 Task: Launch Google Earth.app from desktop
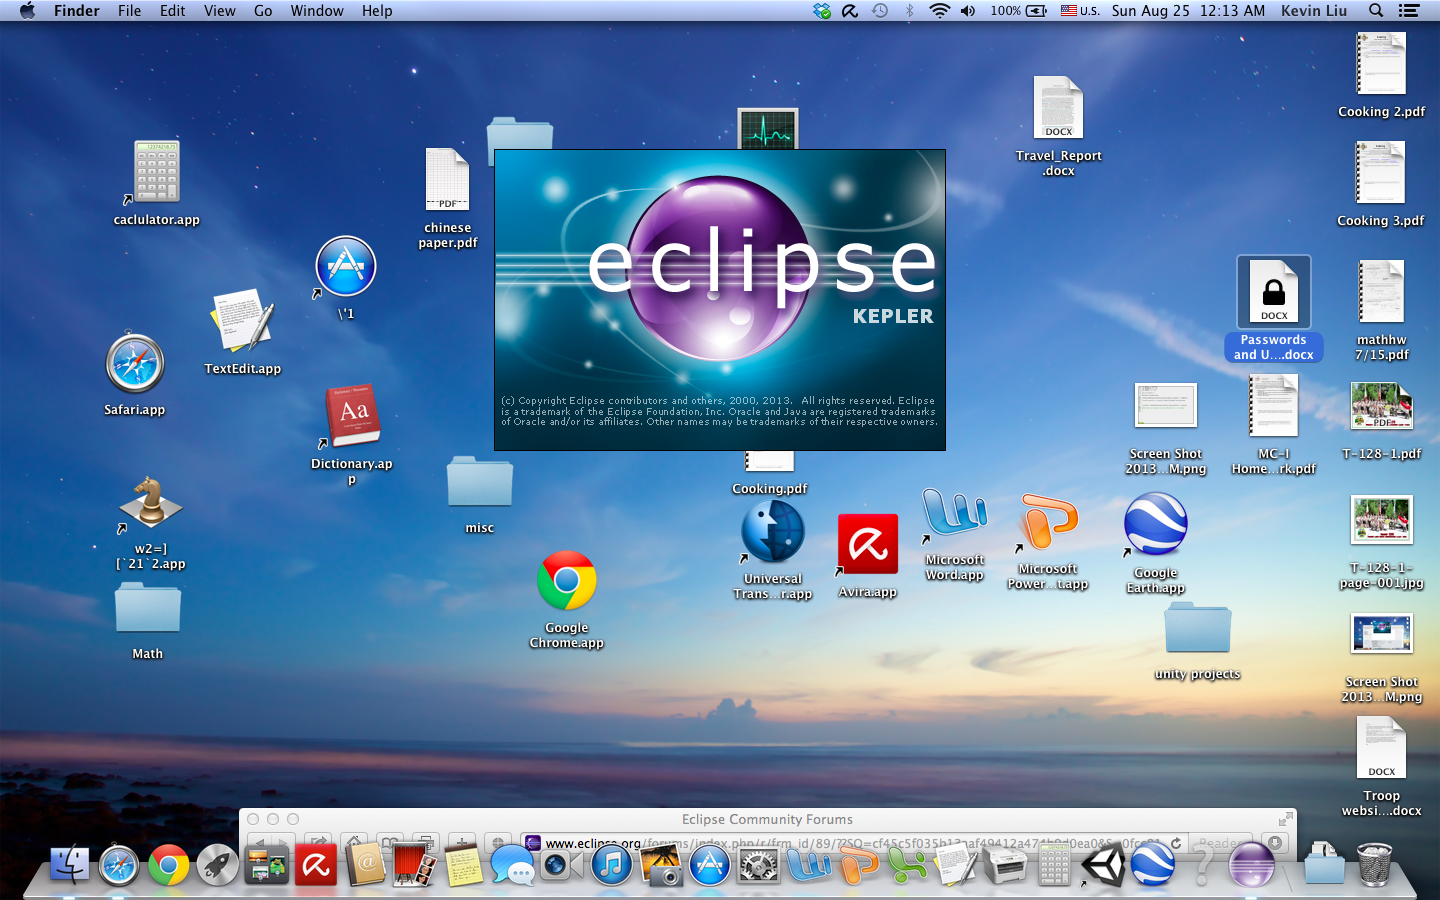tap(1155, 525)
